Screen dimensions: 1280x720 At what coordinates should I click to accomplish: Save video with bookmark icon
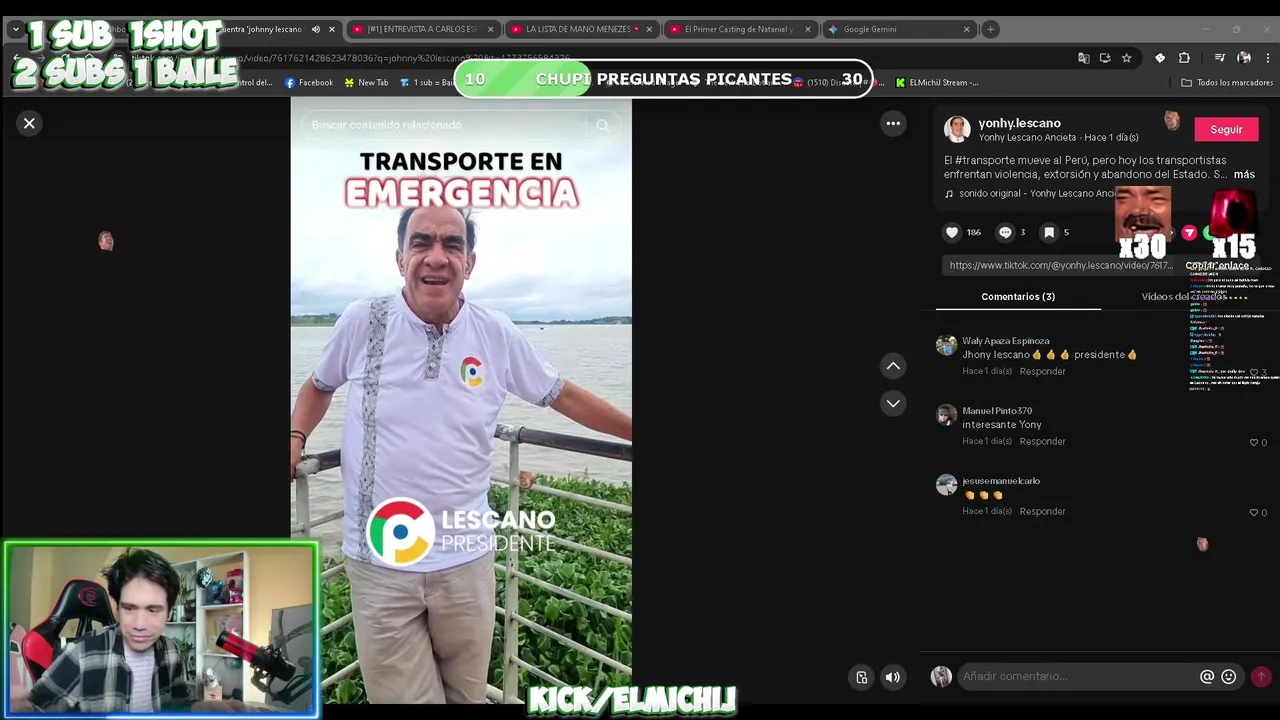tap(1049, 232)
